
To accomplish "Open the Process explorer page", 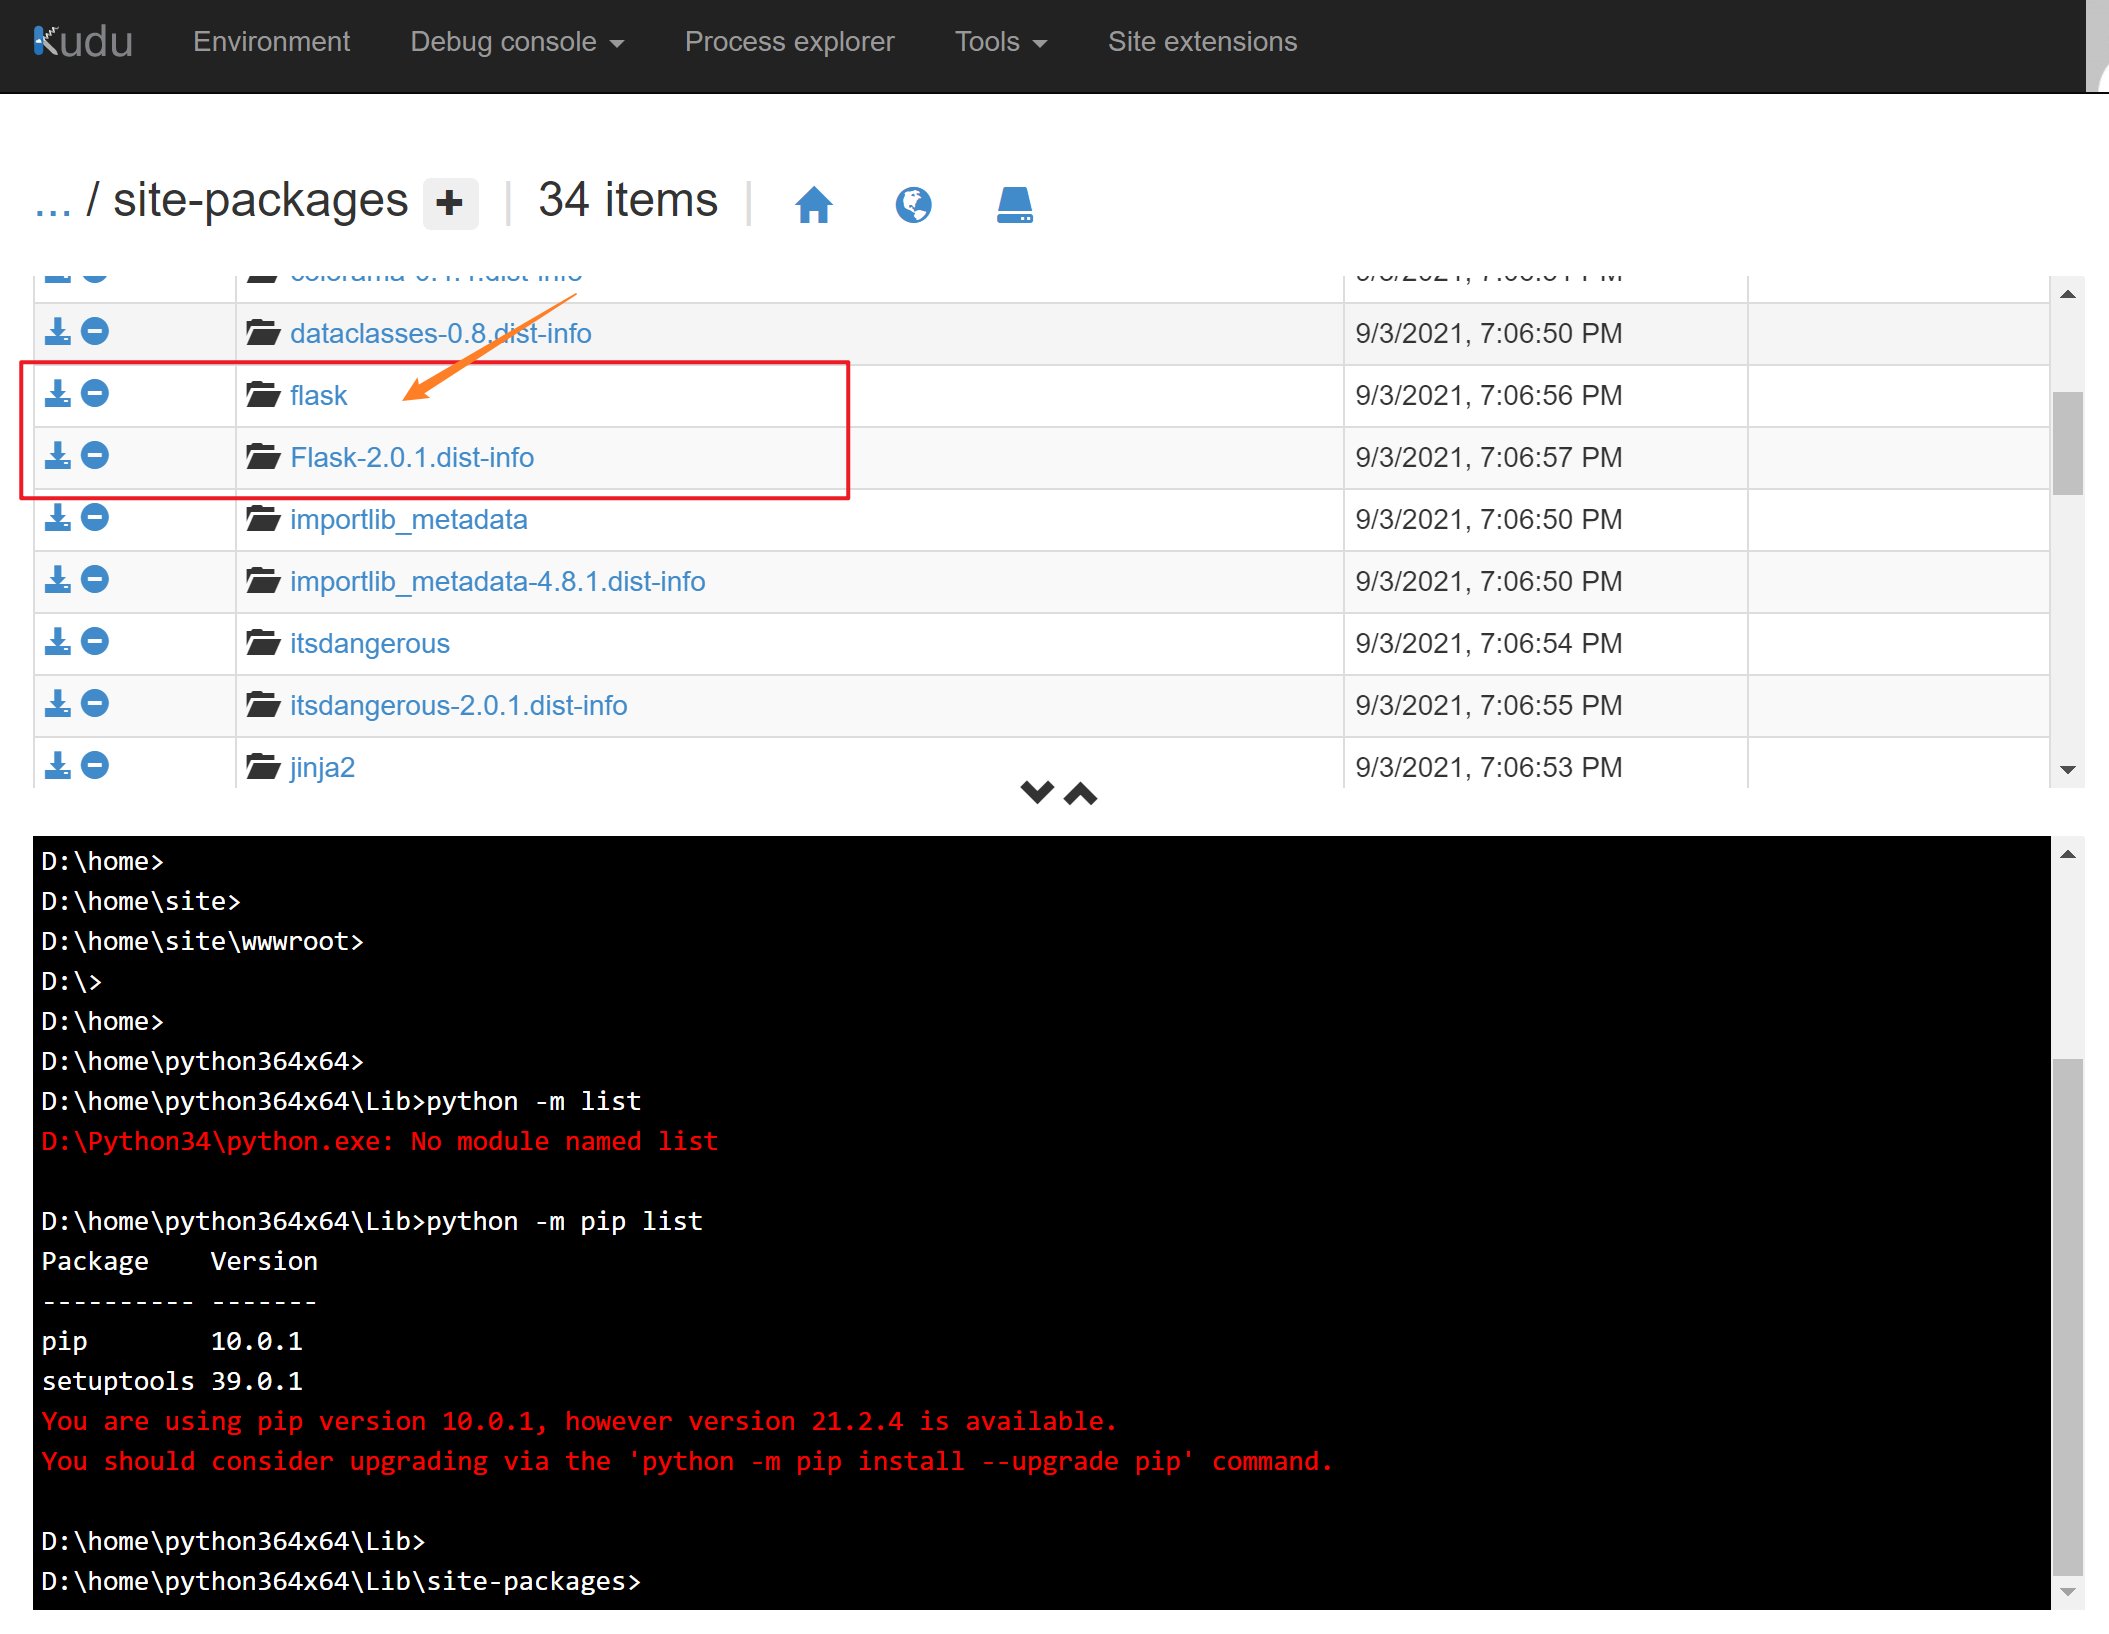I will coord(789,42).
